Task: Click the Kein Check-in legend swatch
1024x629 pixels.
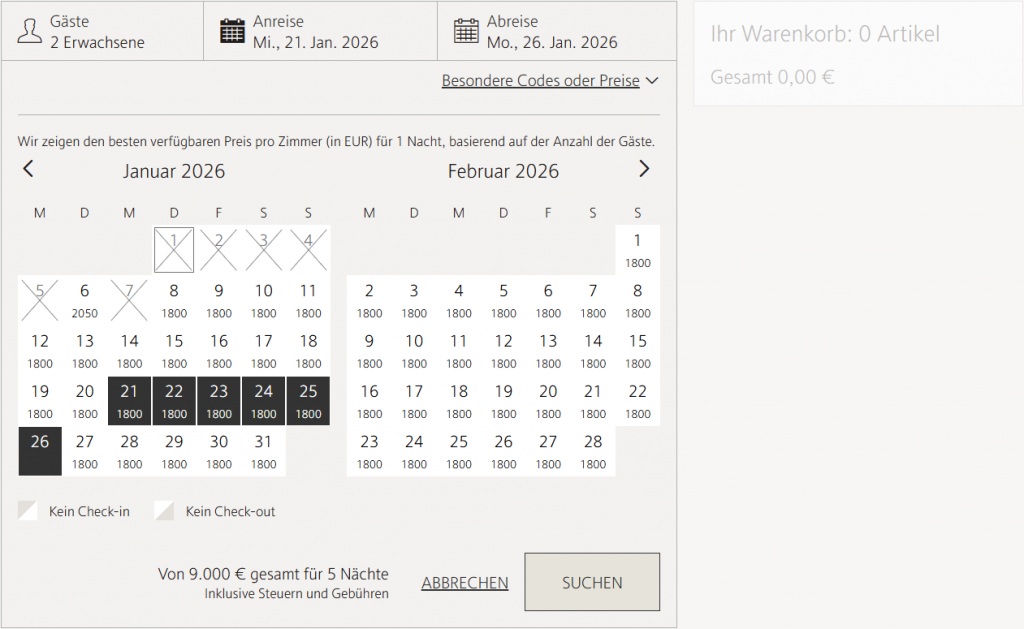Action: tap(27, 511)
